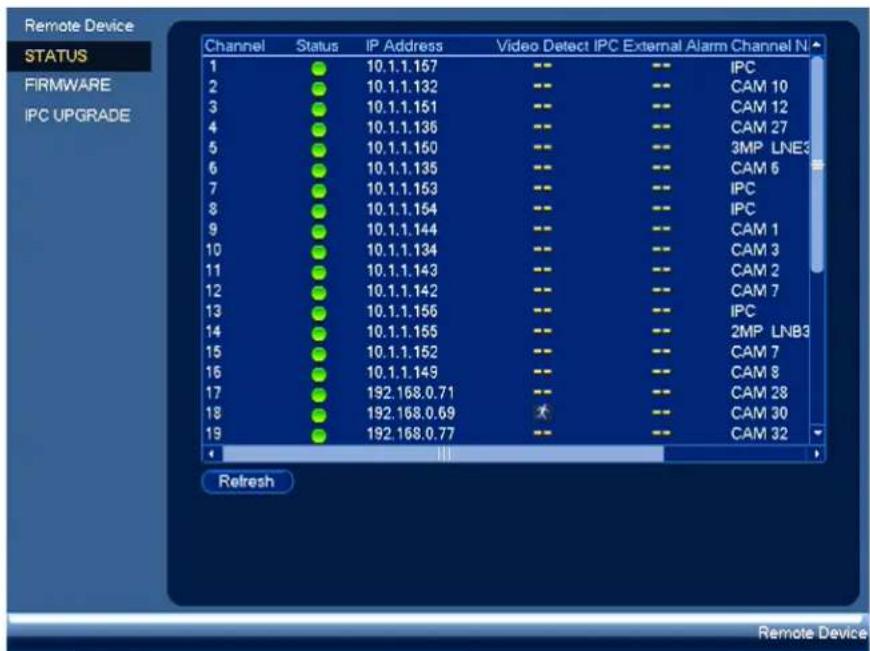Select IP address 192.168.0.77

(x=411, y=433)
